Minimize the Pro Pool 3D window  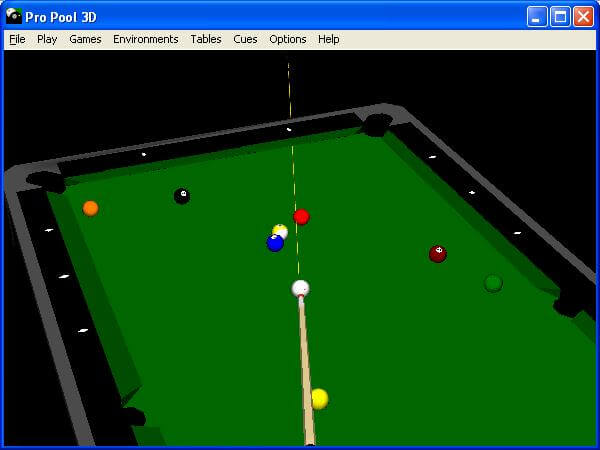[537, 16]
